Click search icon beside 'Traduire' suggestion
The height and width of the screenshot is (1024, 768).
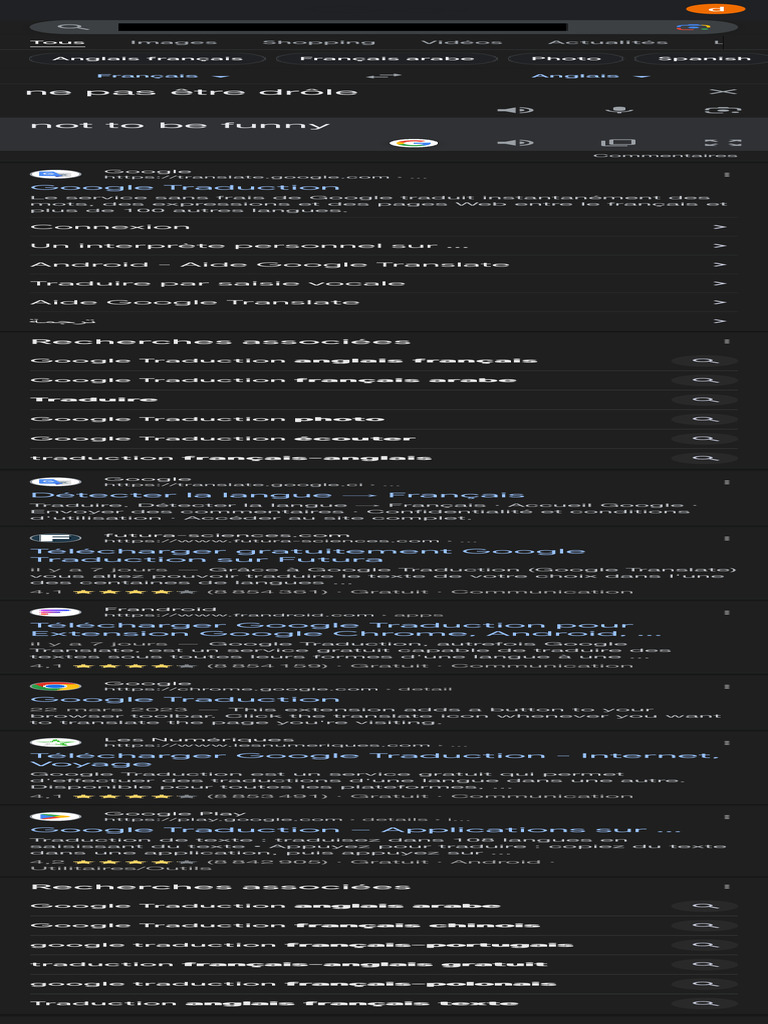[705, 400]
